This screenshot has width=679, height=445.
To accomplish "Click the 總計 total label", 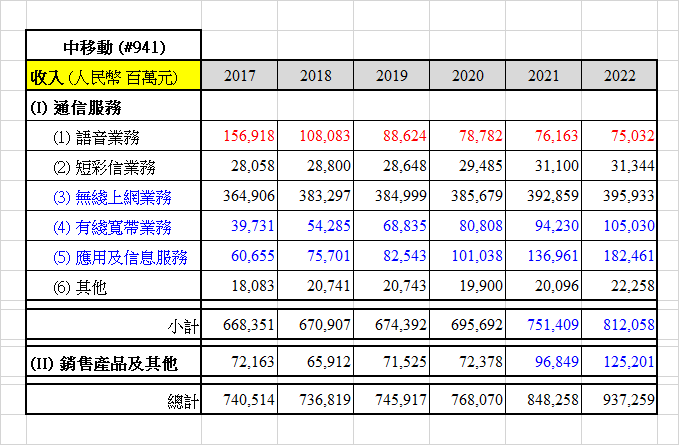I will tap(183, 401).
